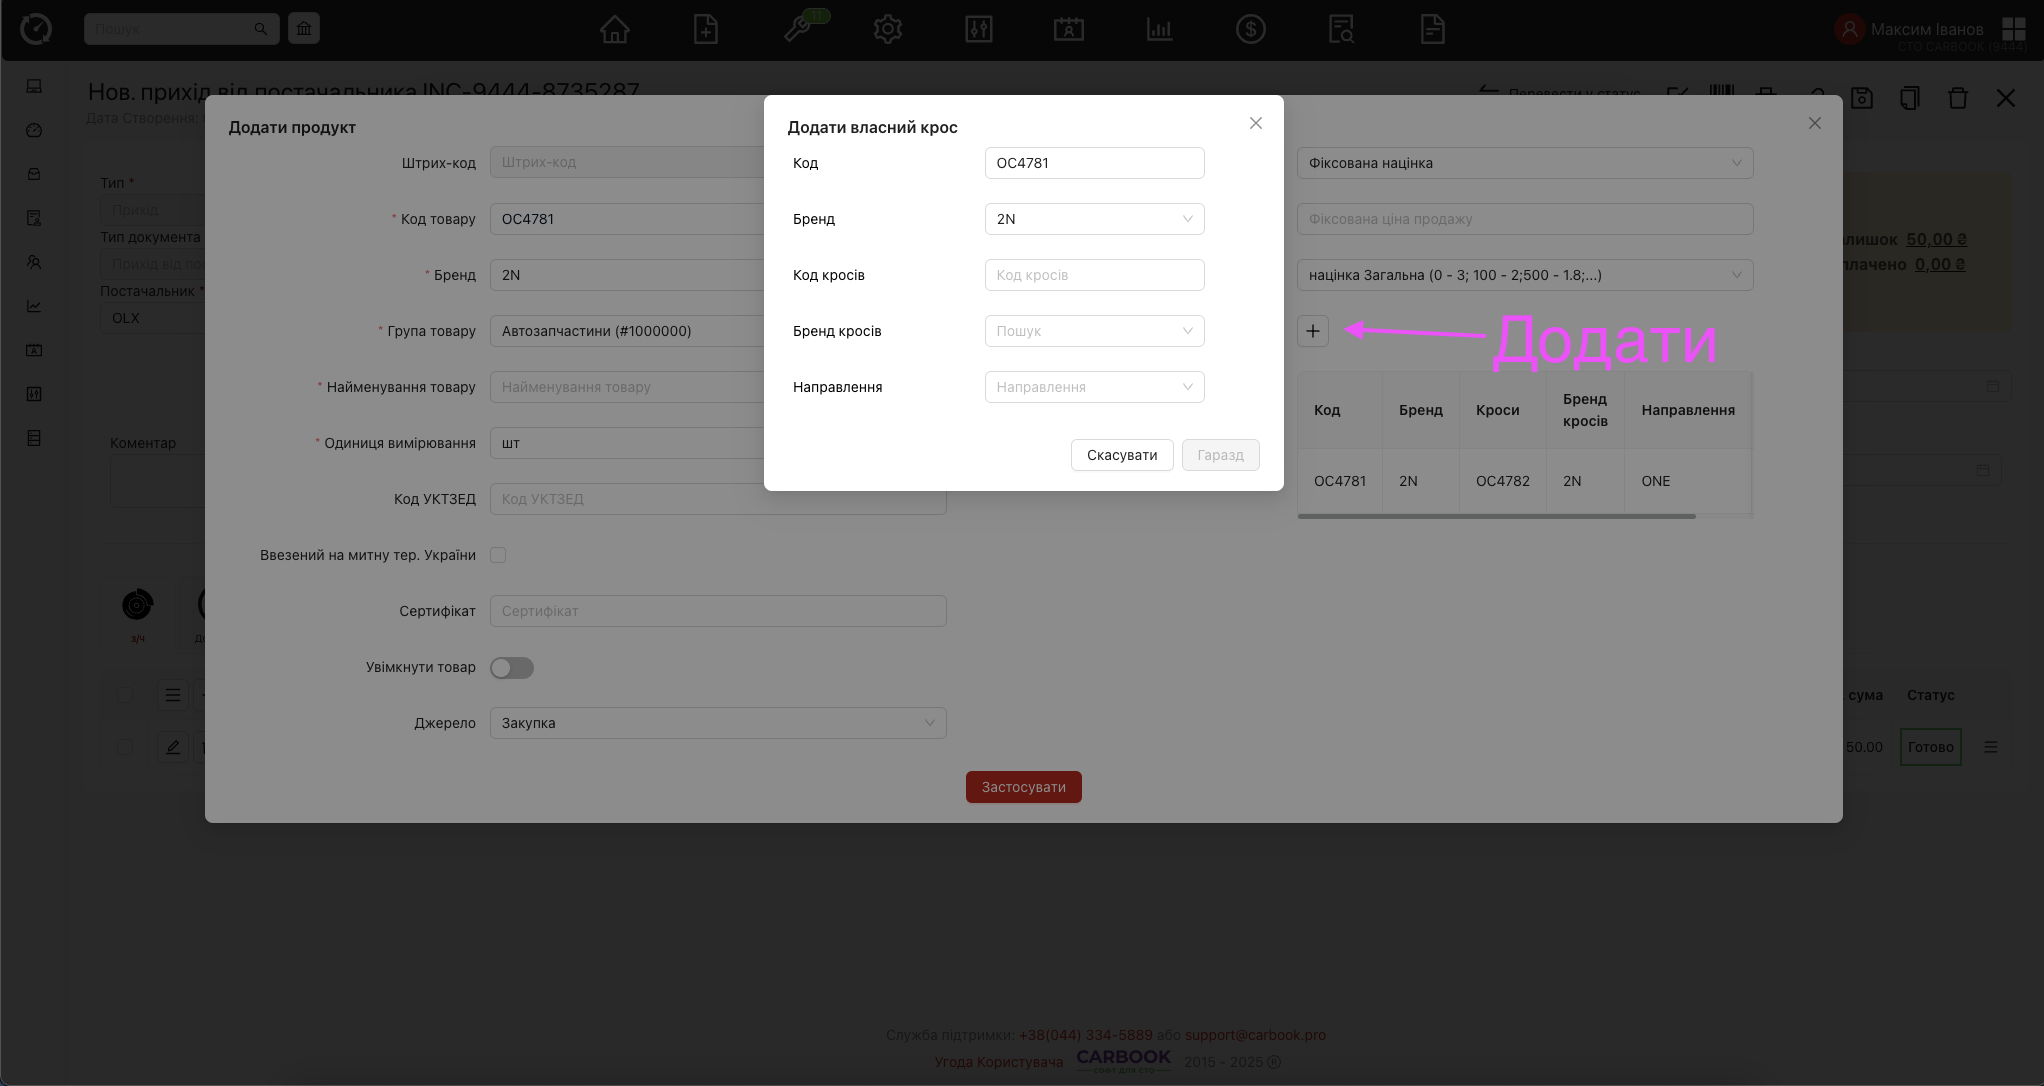2044x1086 pixels.
Task: Click the dollar cash icon in top bar
Action: (x=1250, y=29)
